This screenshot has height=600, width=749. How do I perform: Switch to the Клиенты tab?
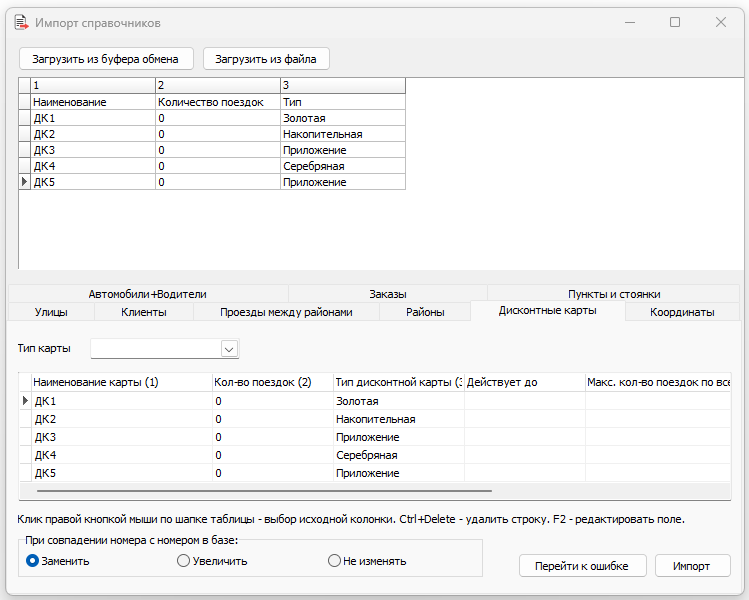[143, 312]
